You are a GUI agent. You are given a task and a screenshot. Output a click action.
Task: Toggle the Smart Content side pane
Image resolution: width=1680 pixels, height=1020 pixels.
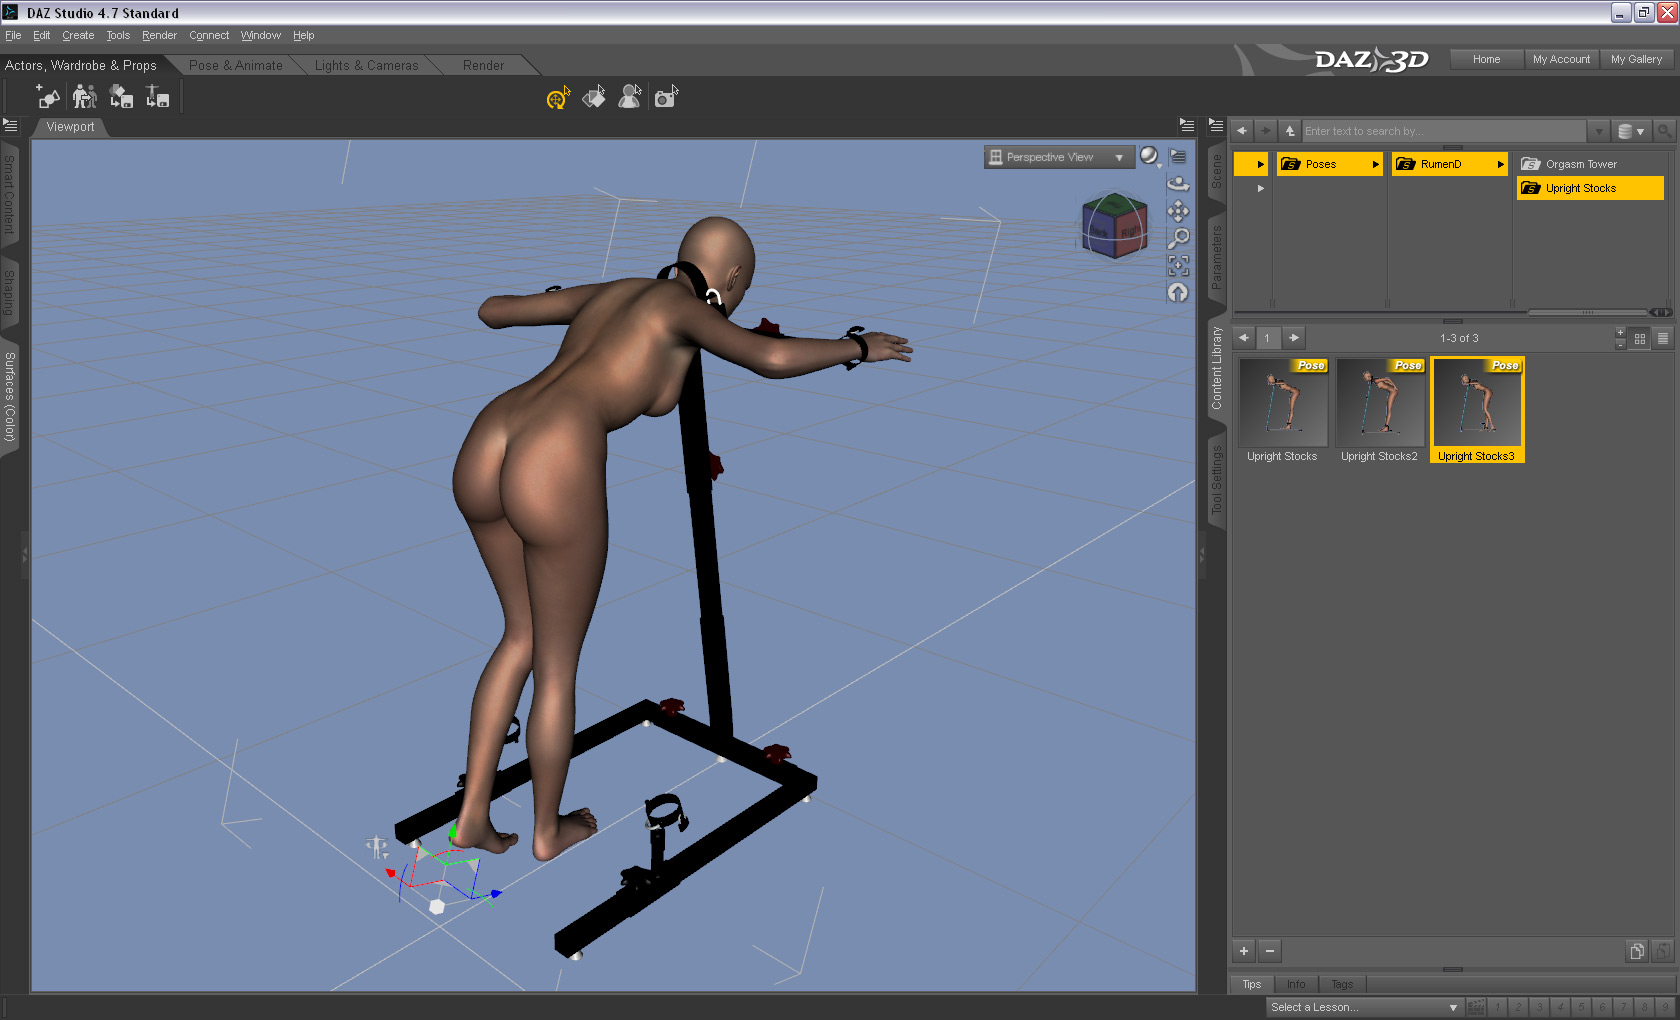pos(9,193)
